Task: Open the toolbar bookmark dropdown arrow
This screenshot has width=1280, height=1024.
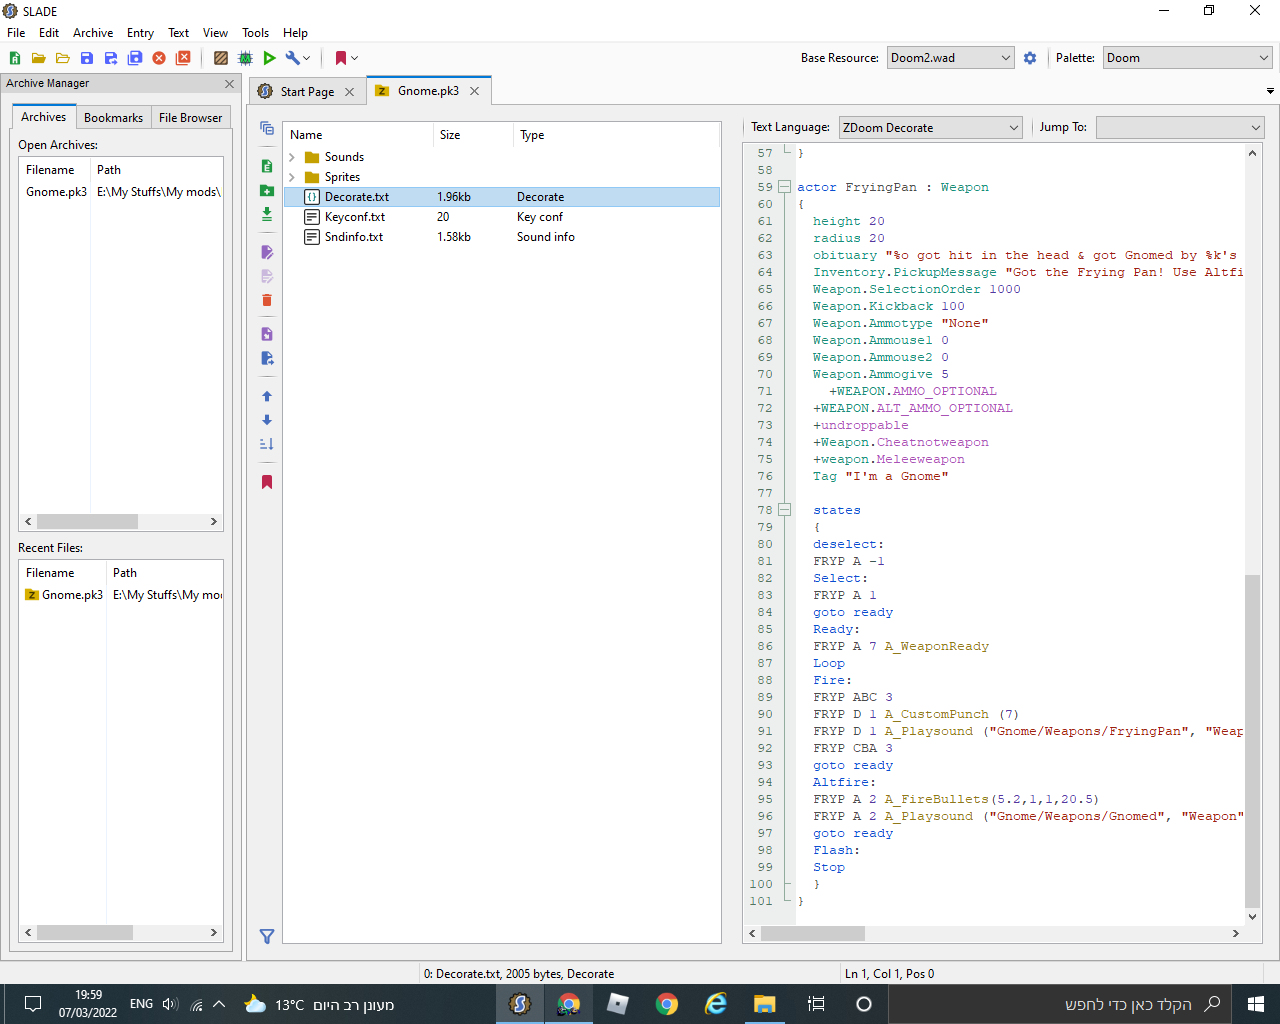Action: click(x=354, y=58)
